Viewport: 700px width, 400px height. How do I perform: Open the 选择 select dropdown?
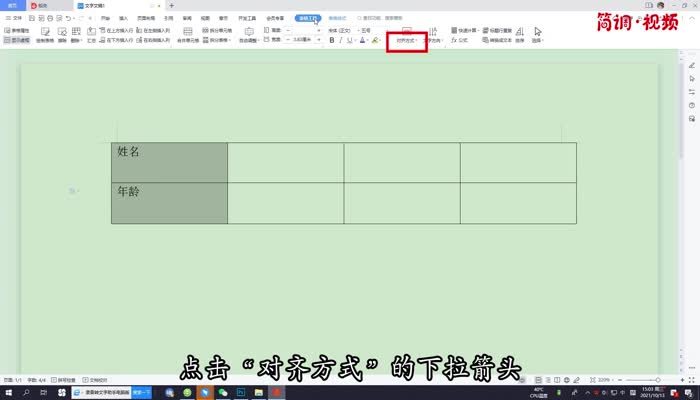[x=538, y=40]
